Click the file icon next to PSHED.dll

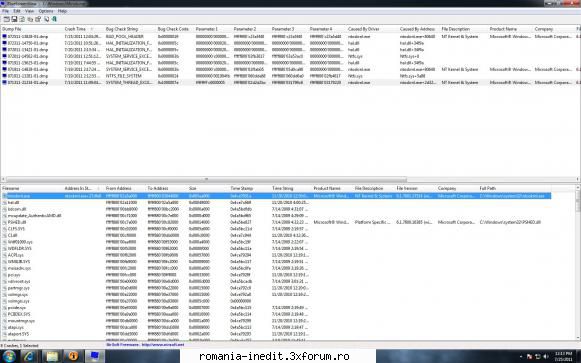pyautogui.click(x=4, y=222)
